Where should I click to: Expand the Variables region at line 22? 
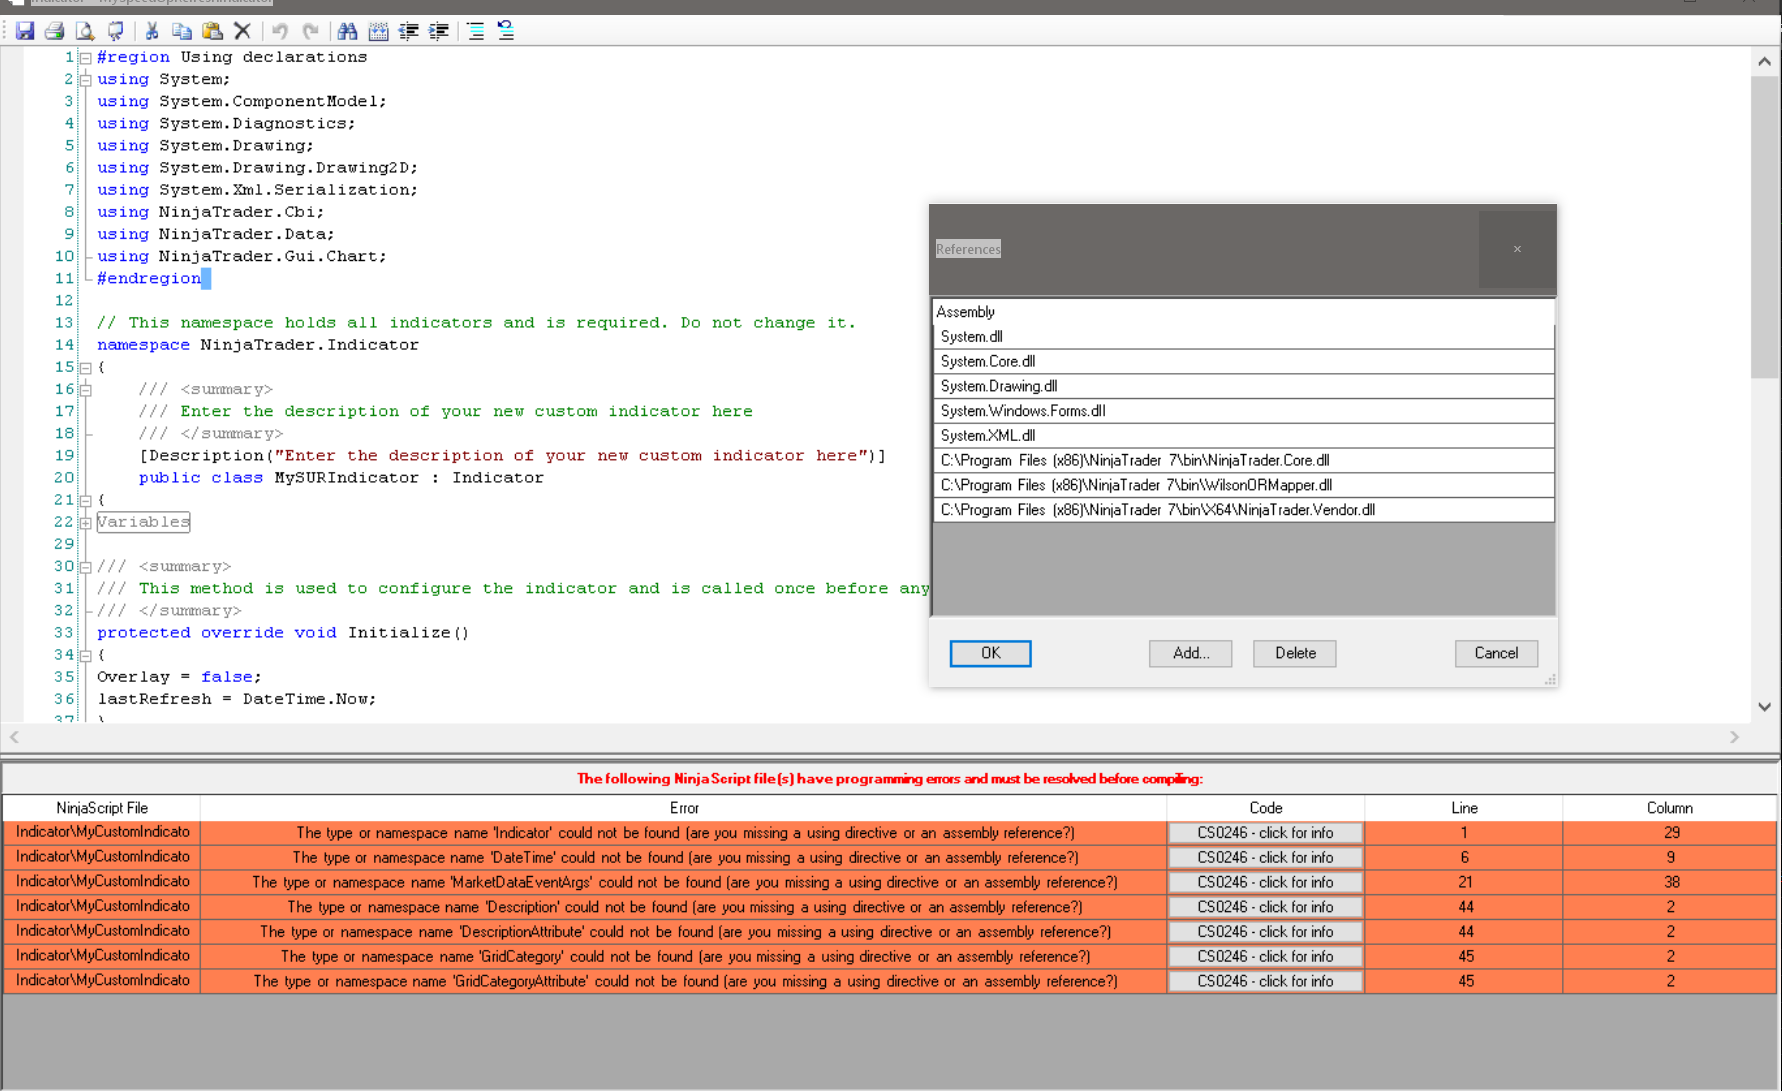click(x=86, y=523)
